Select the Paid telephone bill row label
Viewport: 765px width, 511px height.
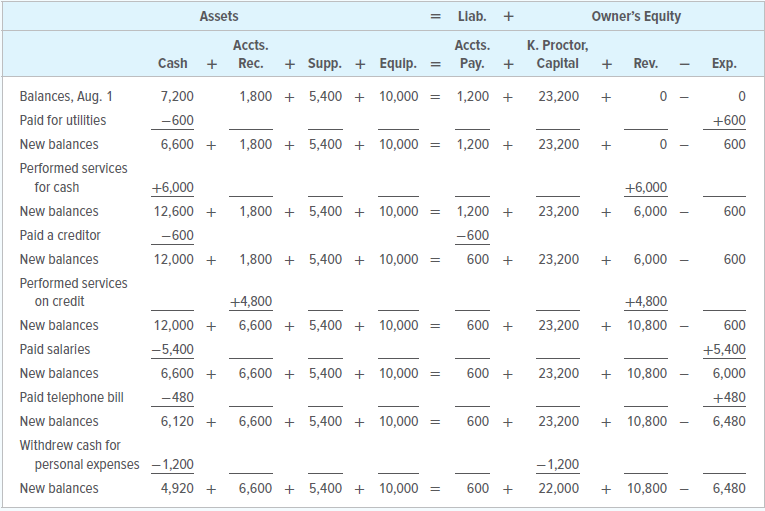point(71,397)
